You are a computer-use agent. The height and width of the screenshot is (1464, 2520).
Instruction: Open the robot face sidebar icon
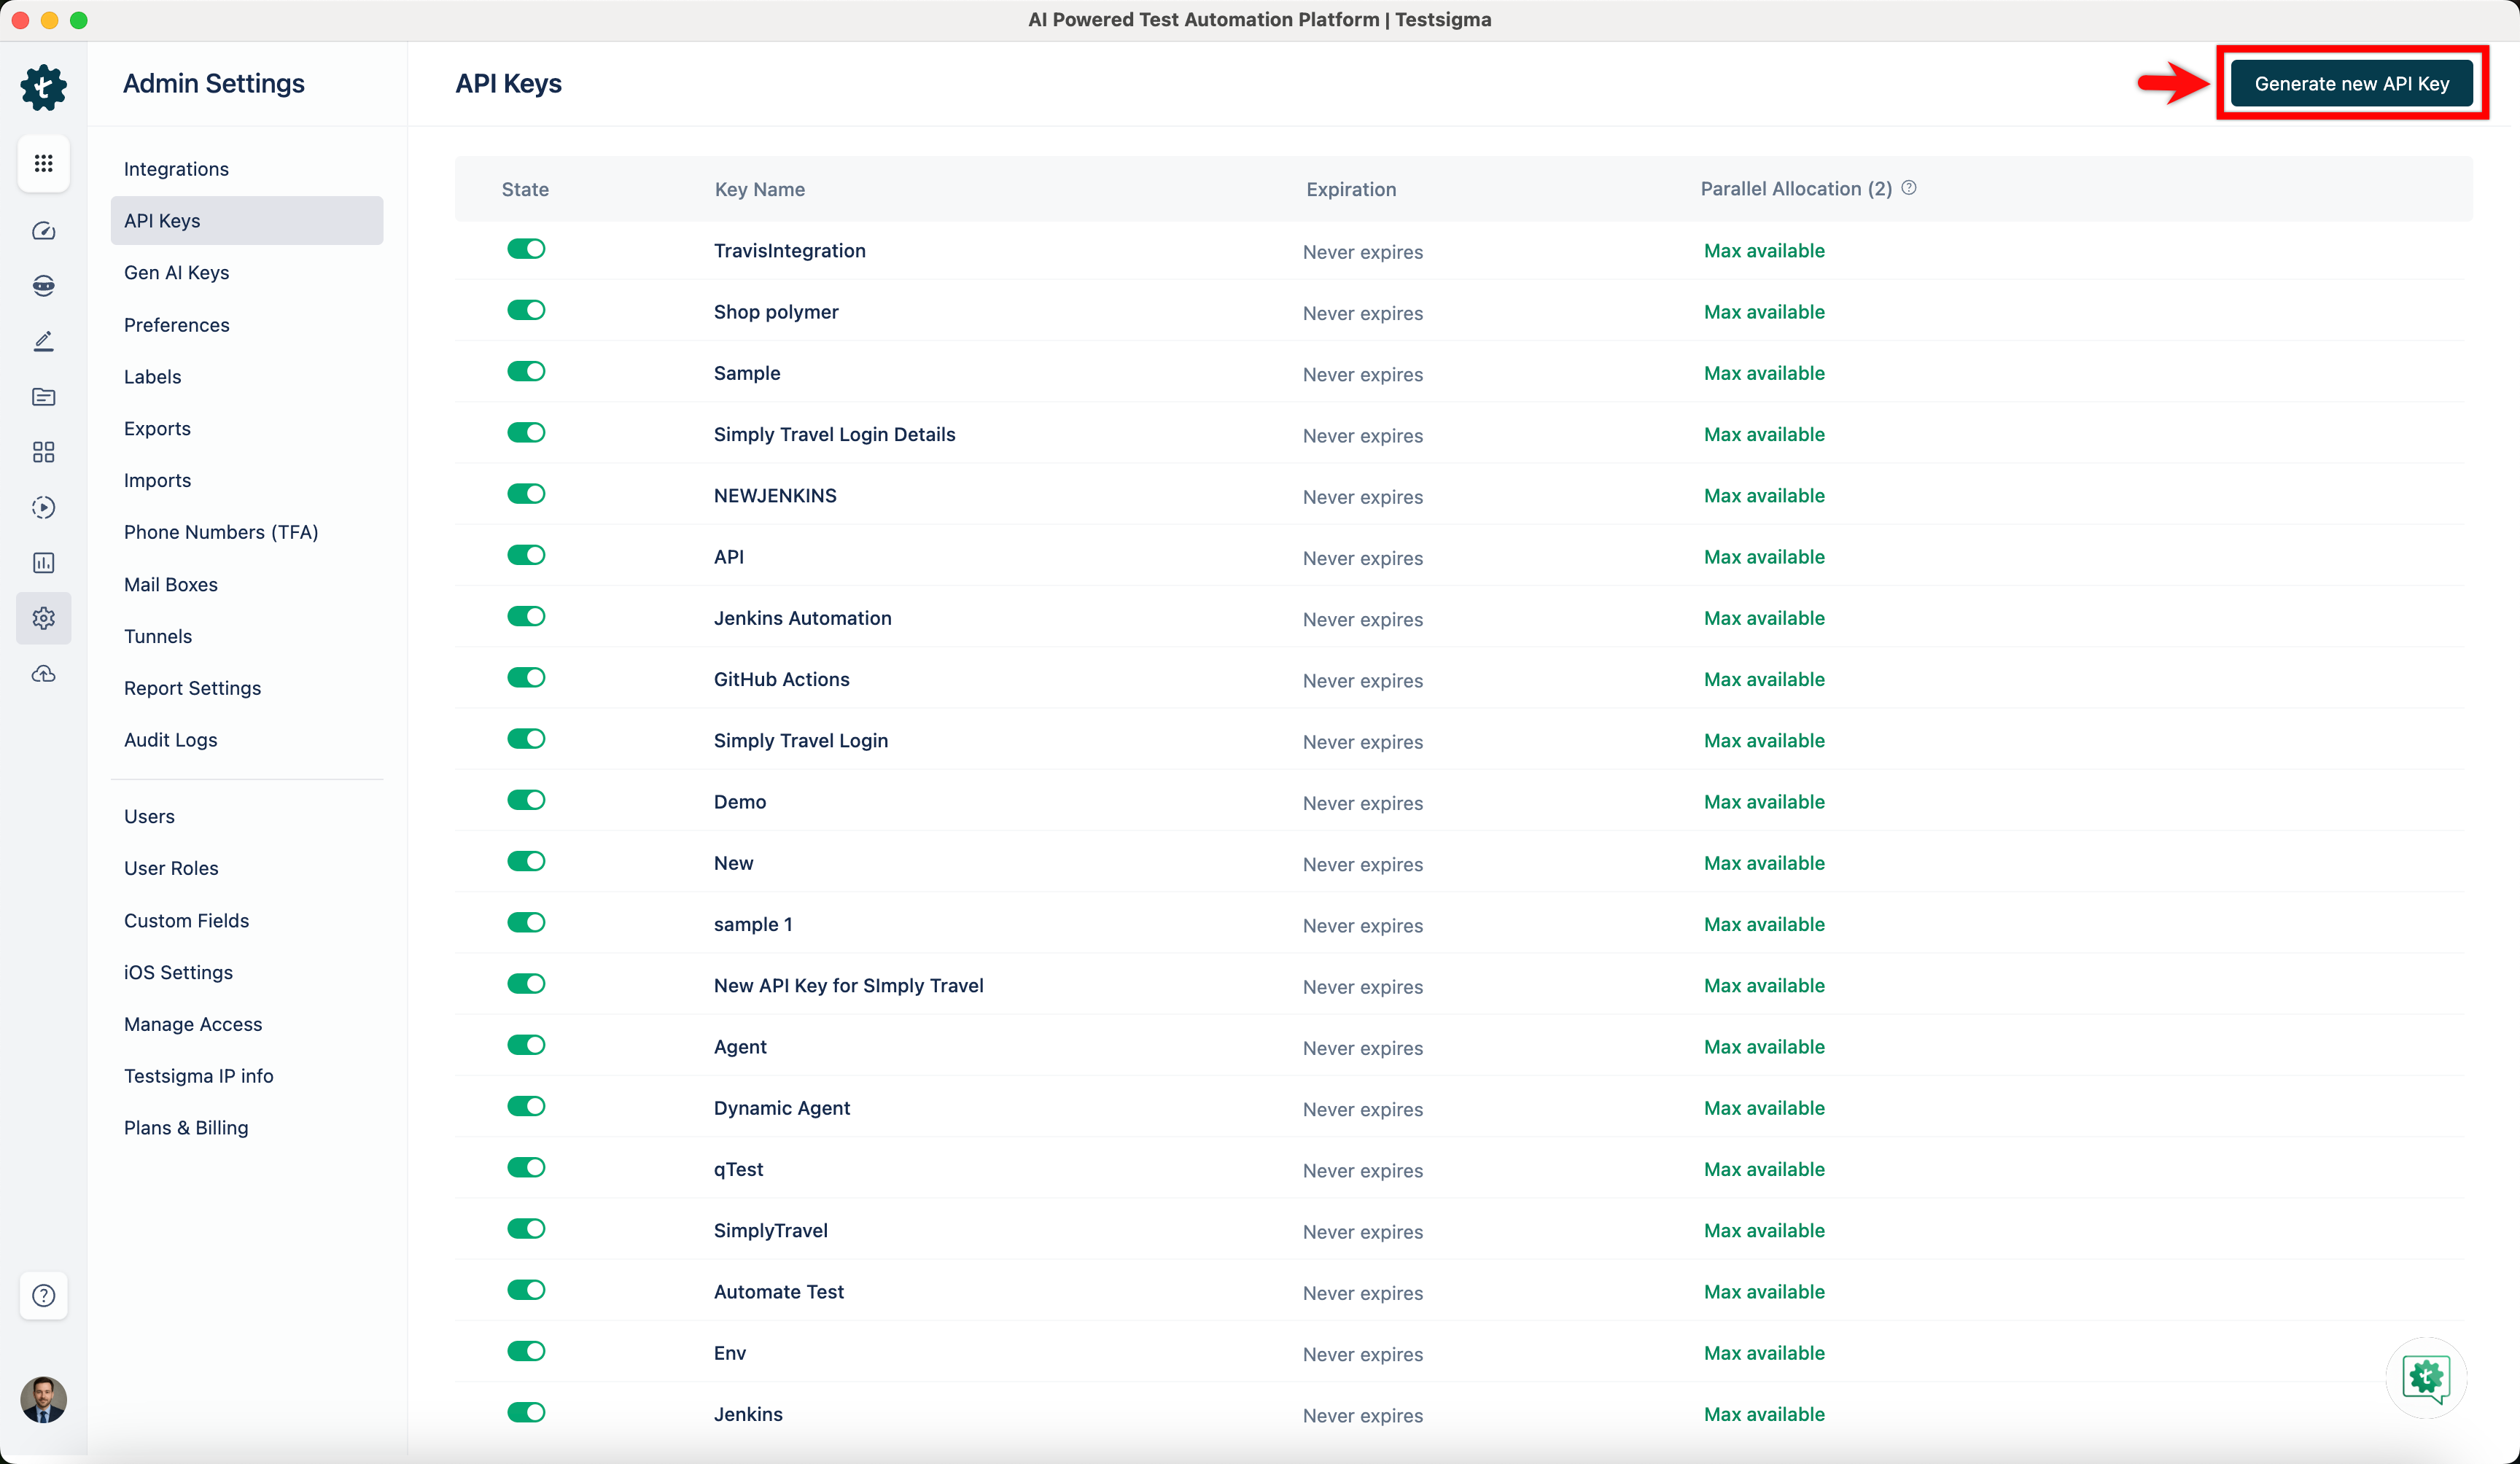(x=43, y=286)
